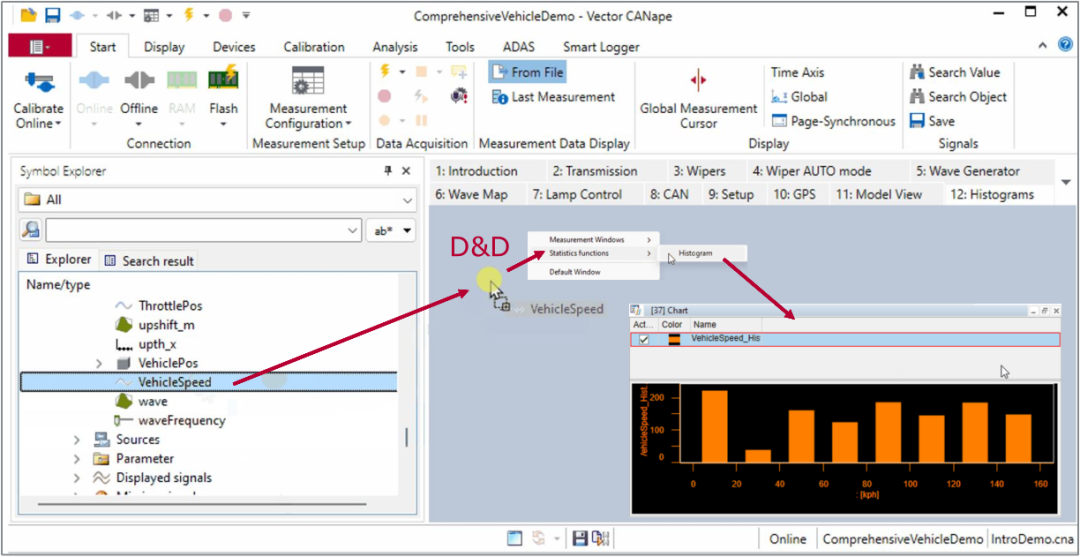Click the pause measurement icon
Image resolution: width=1080 pixels, height=557 pixels.
[x=421, y=120]
